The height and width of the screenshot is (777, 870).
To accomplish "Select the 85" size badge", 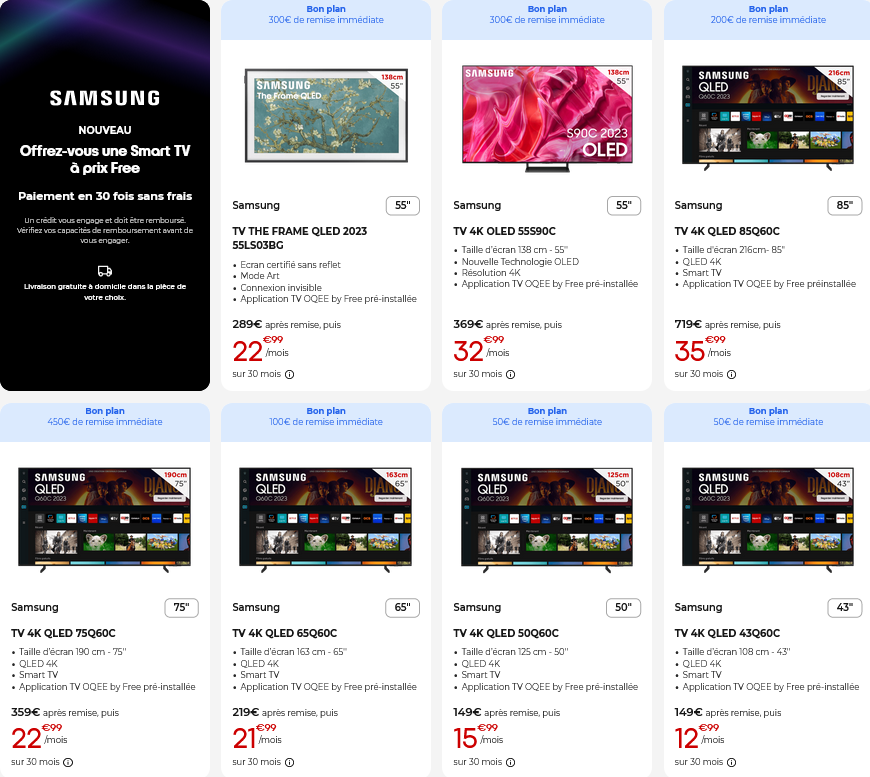I will tap(844, 205).
